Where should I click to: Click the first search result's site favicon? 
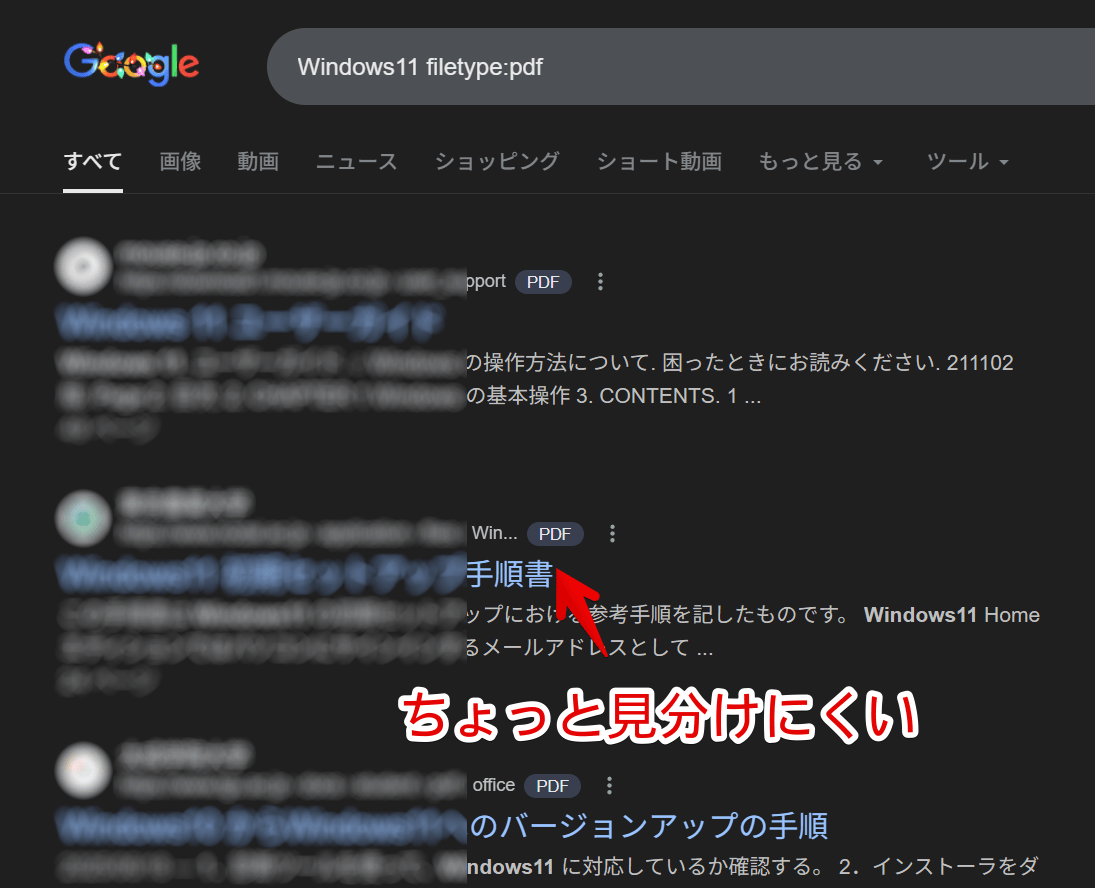pos(83,267)
